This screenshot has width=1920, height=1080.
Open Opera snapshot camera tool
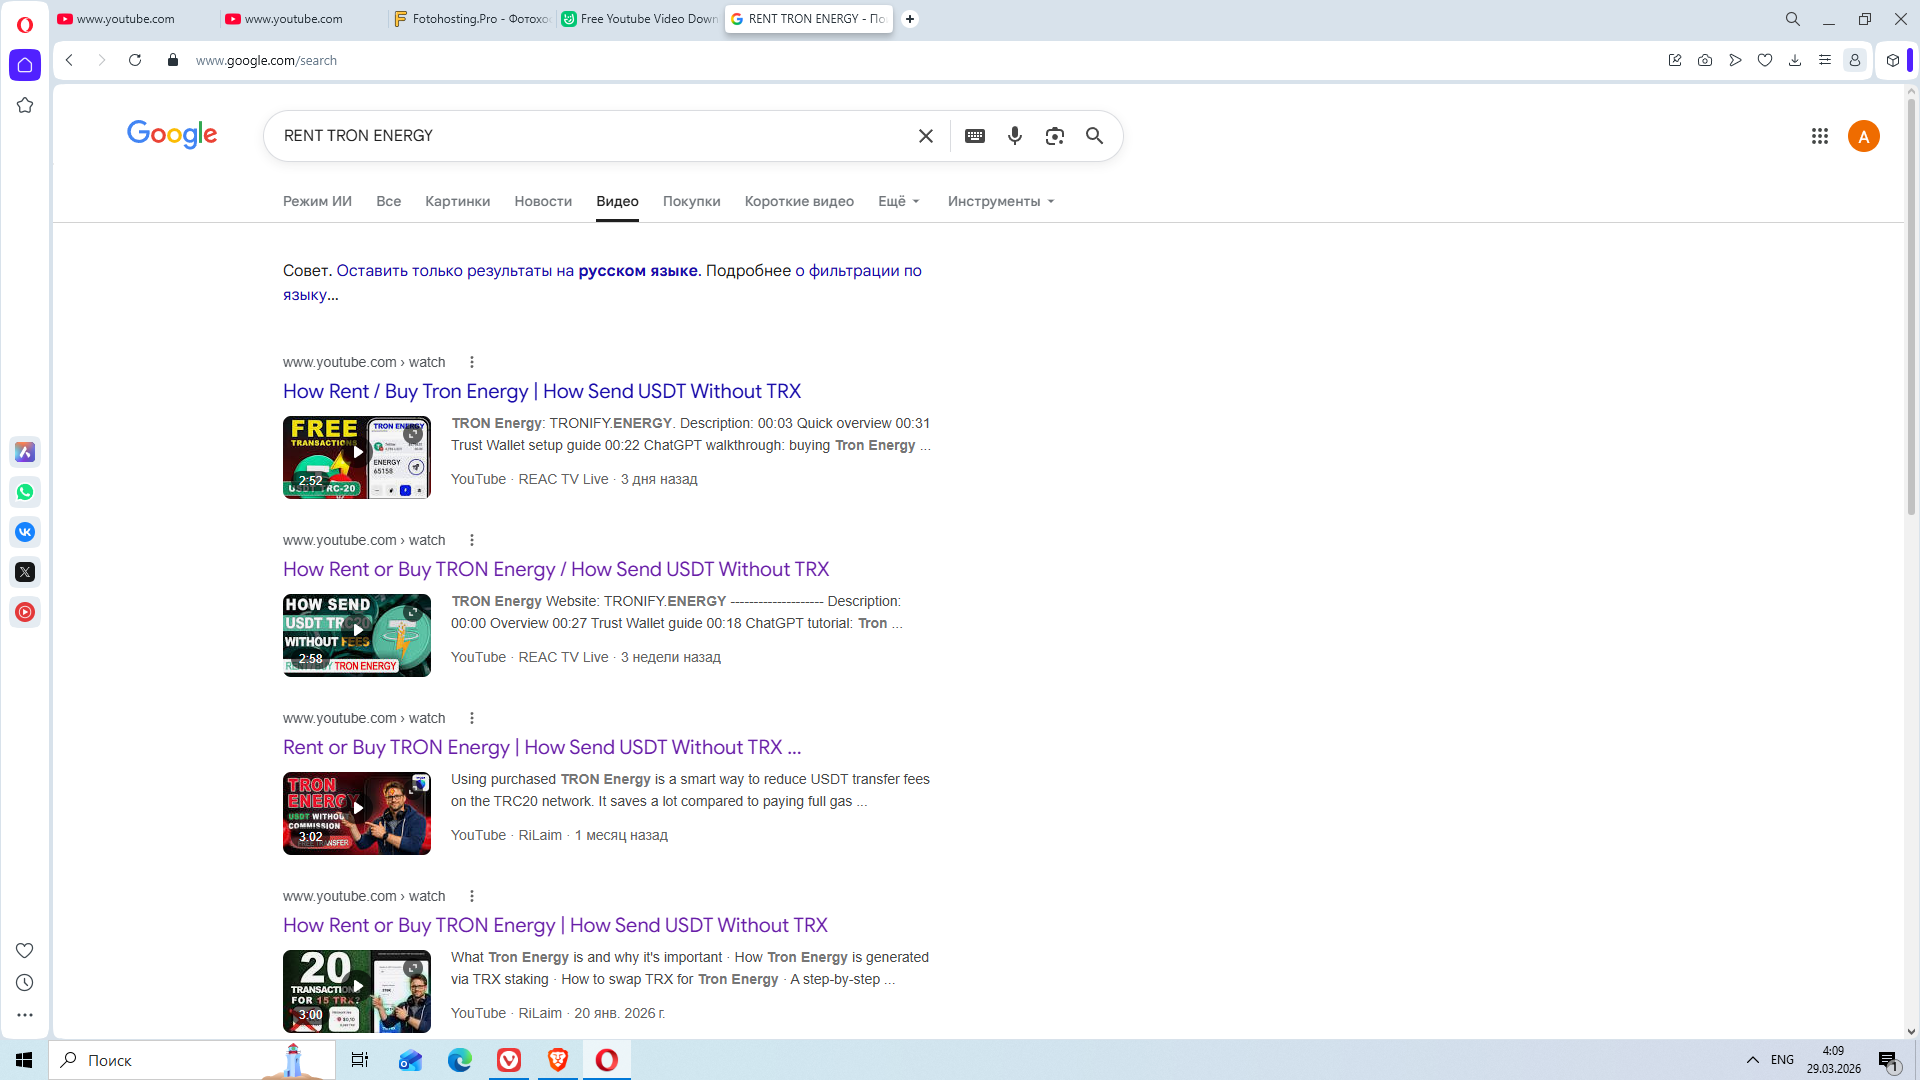(1705, 60)
